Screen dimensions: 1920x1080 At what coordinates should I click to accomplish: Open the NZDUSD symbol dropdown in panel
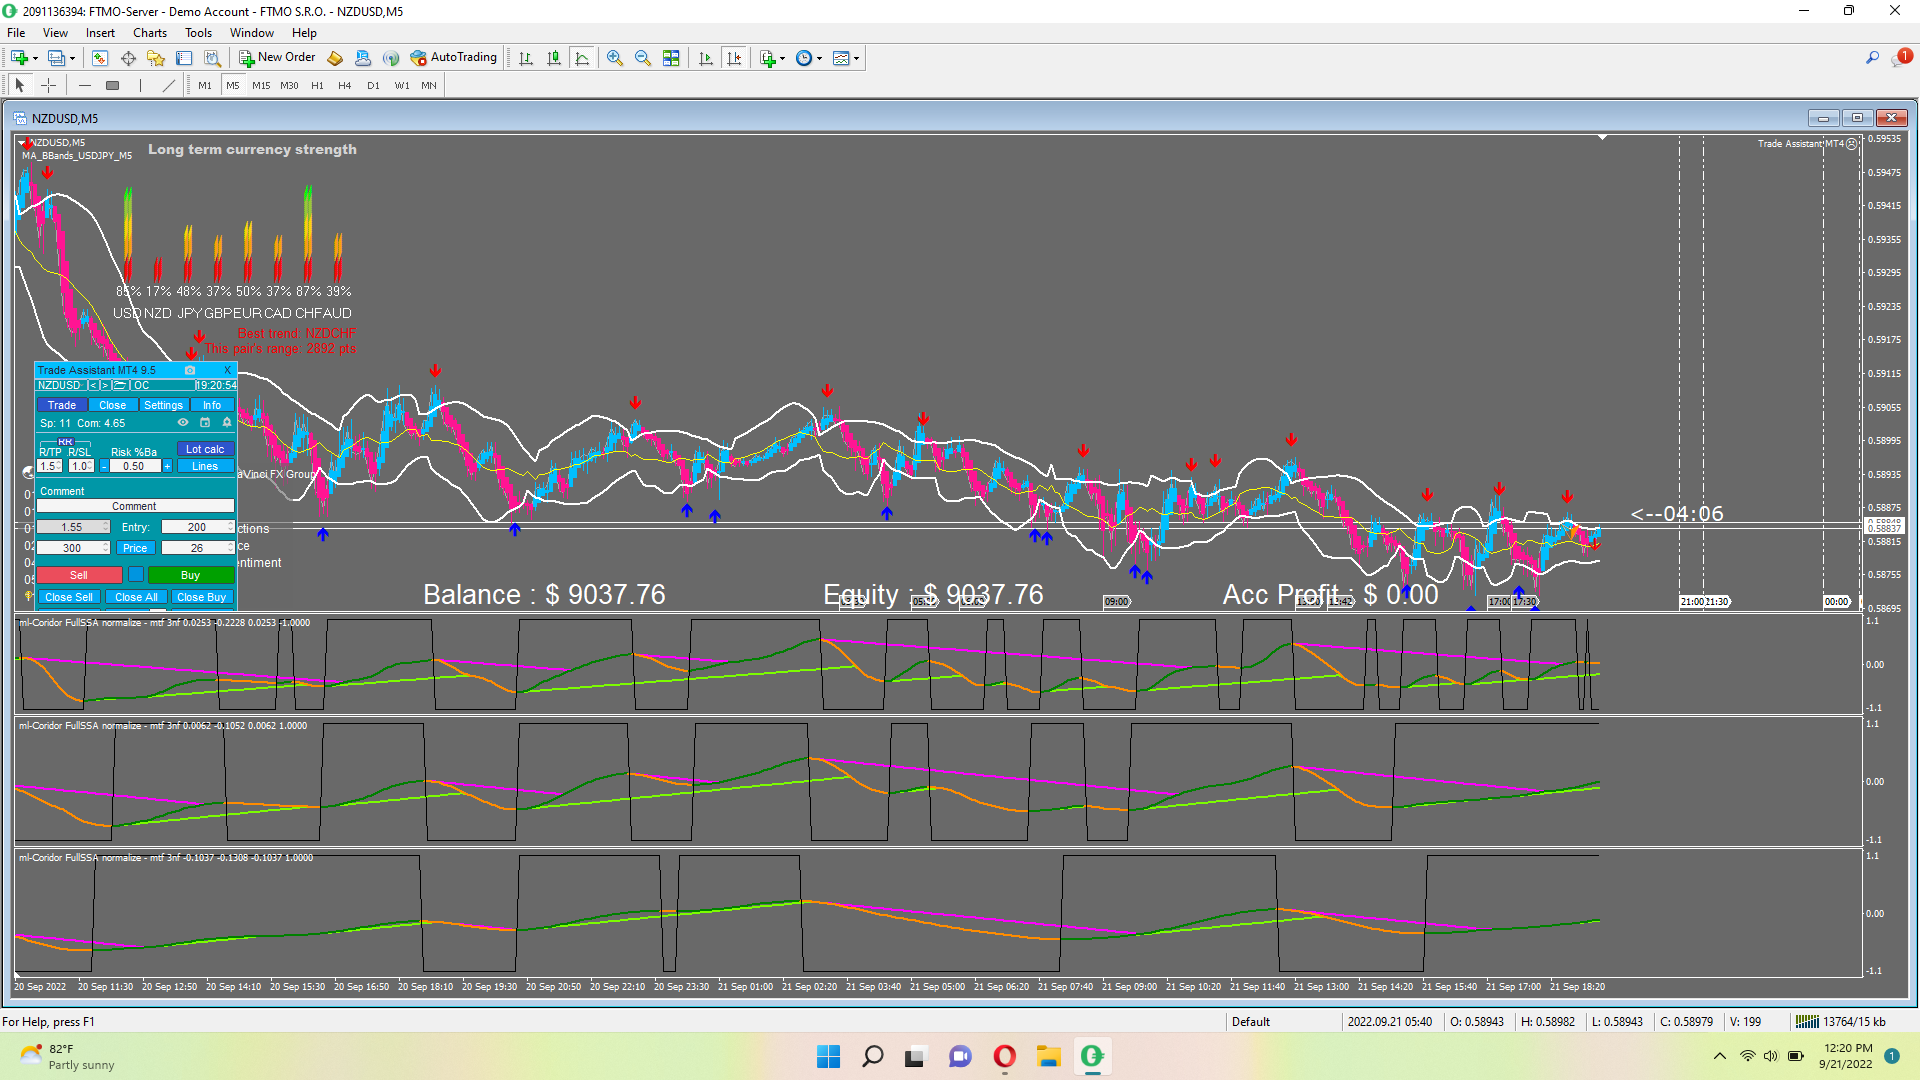click(x=60, y=385)
